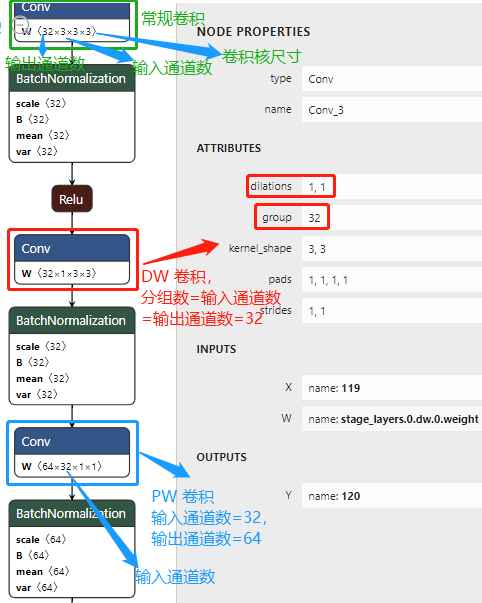
Task: Click the W input stage_layers.0.dw.0.weight
Action: click(x=392, y=419)
